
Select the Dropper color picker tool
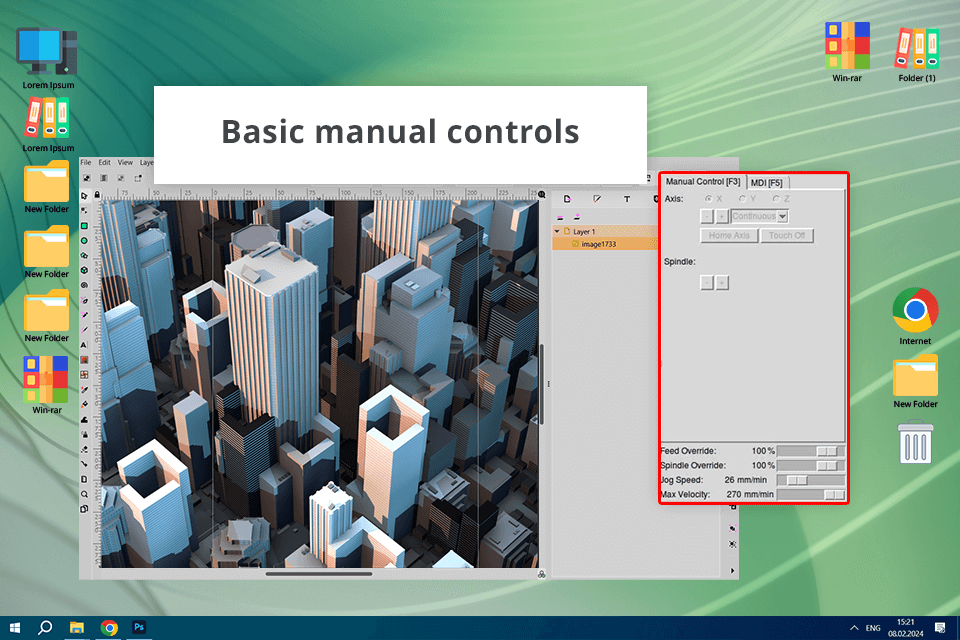point(84,390)
